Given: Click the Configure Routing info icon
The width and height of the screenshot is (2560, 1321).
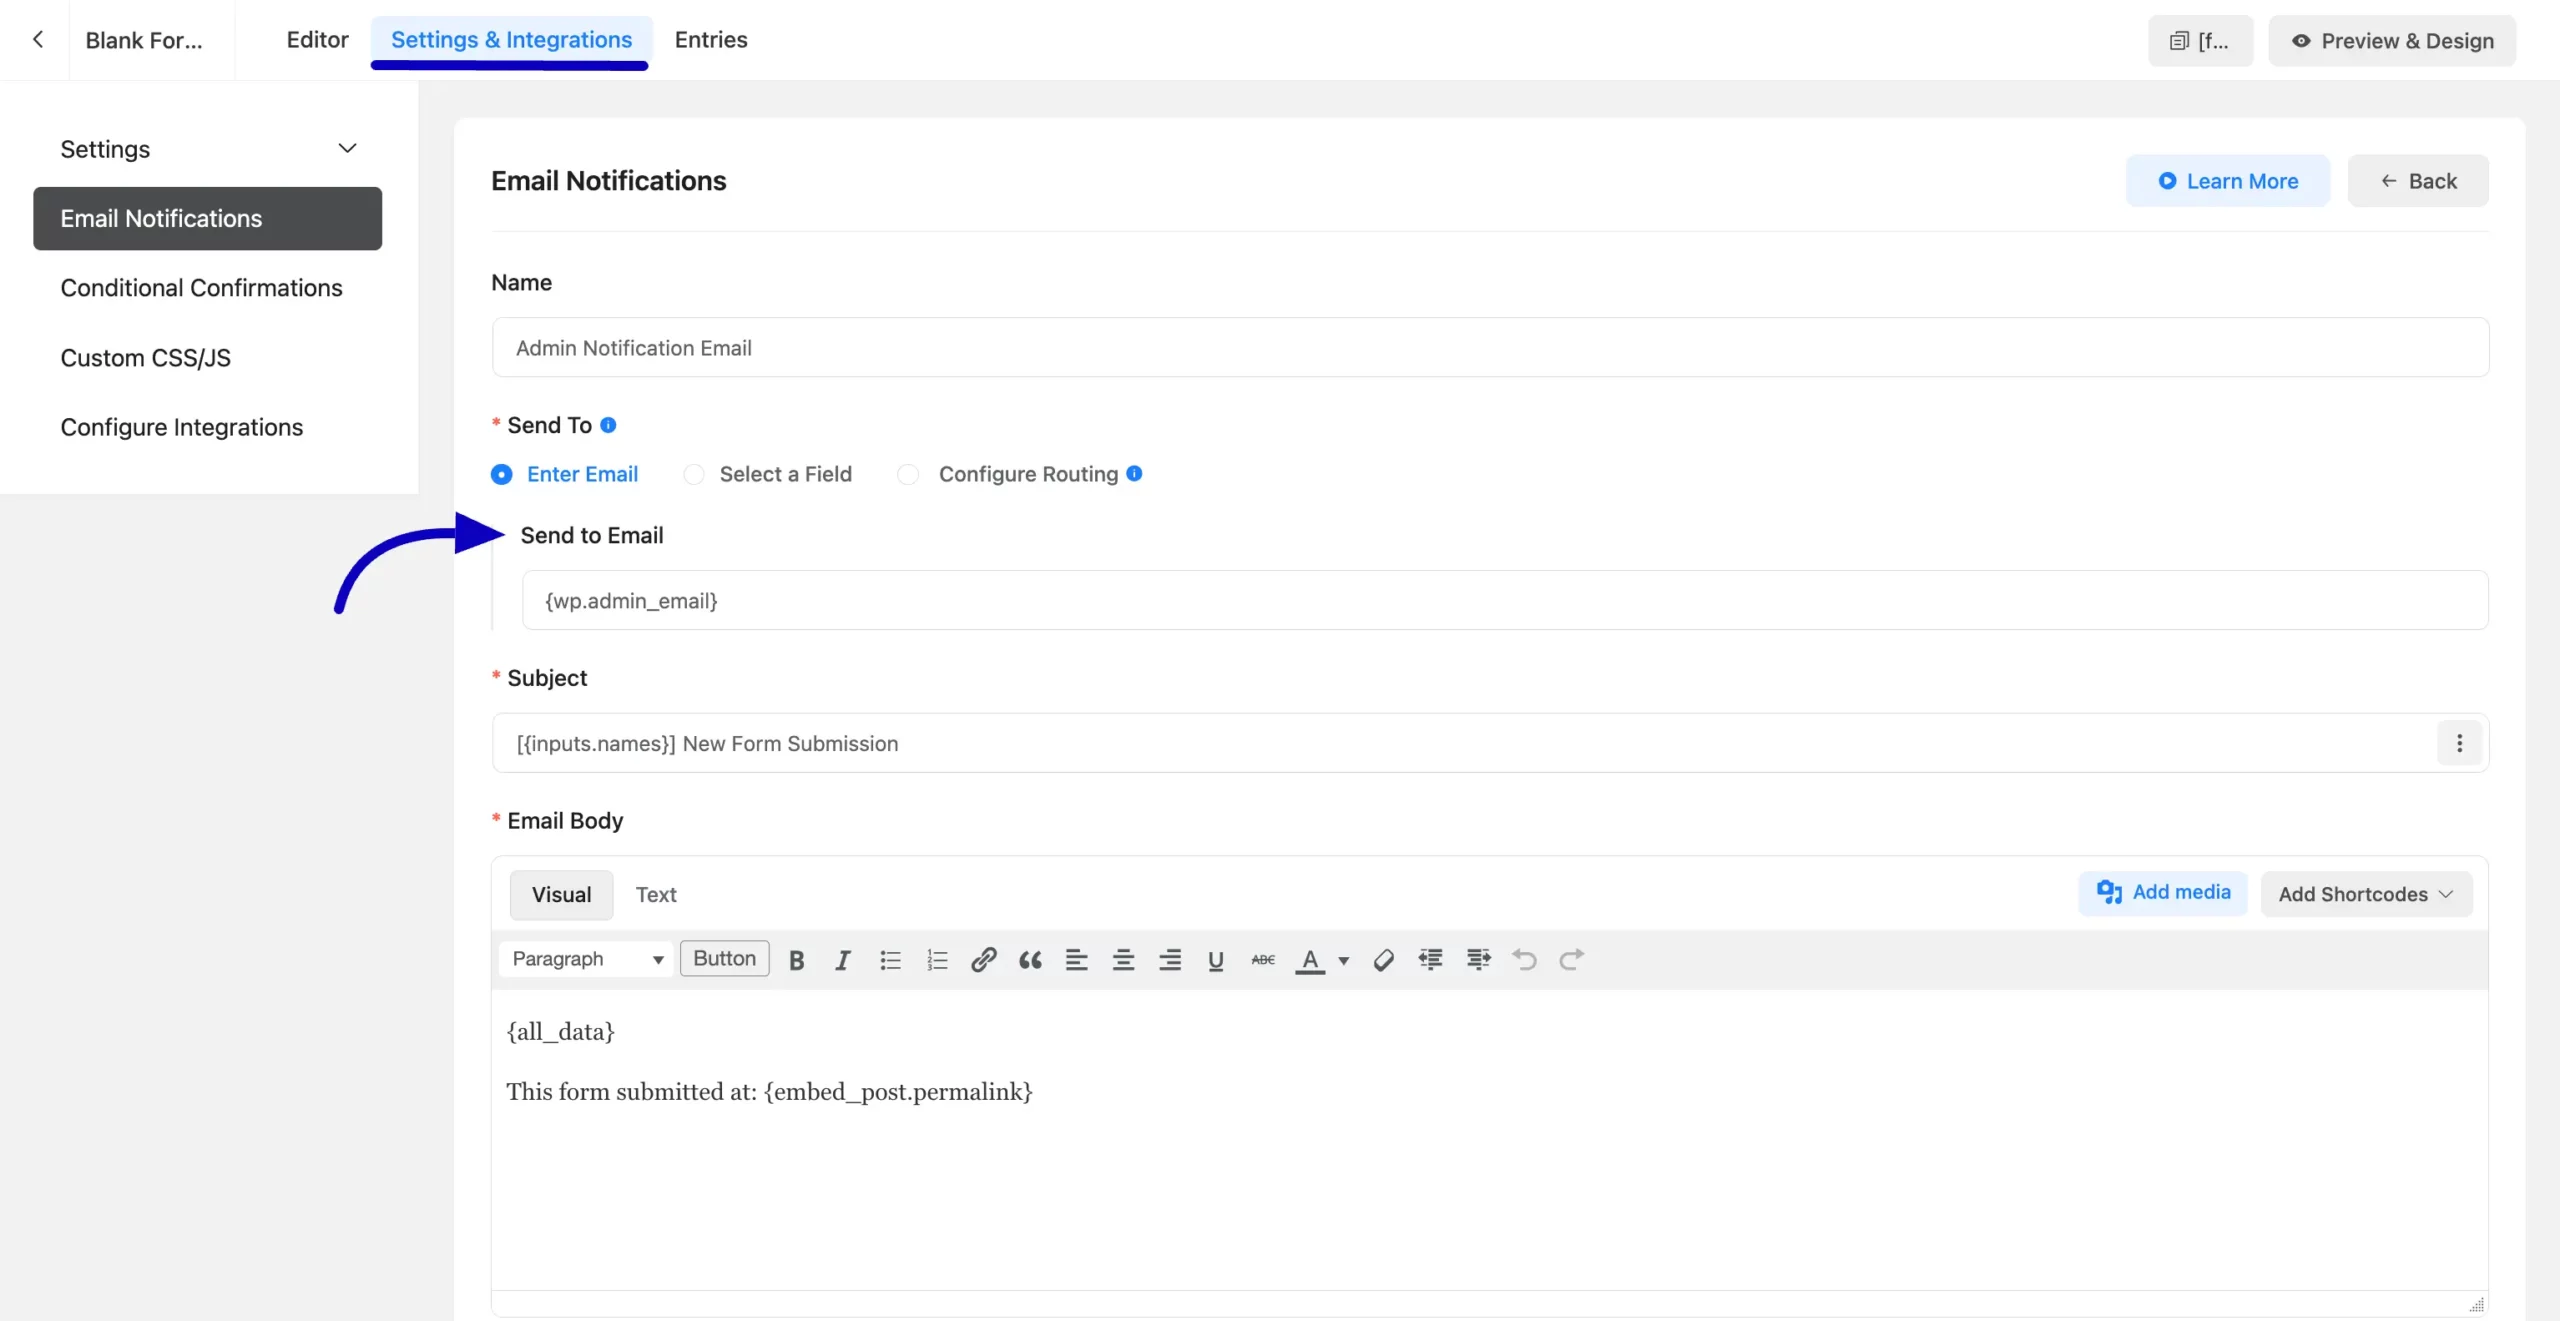Looking at the screenshot, I should [1134, 473].
